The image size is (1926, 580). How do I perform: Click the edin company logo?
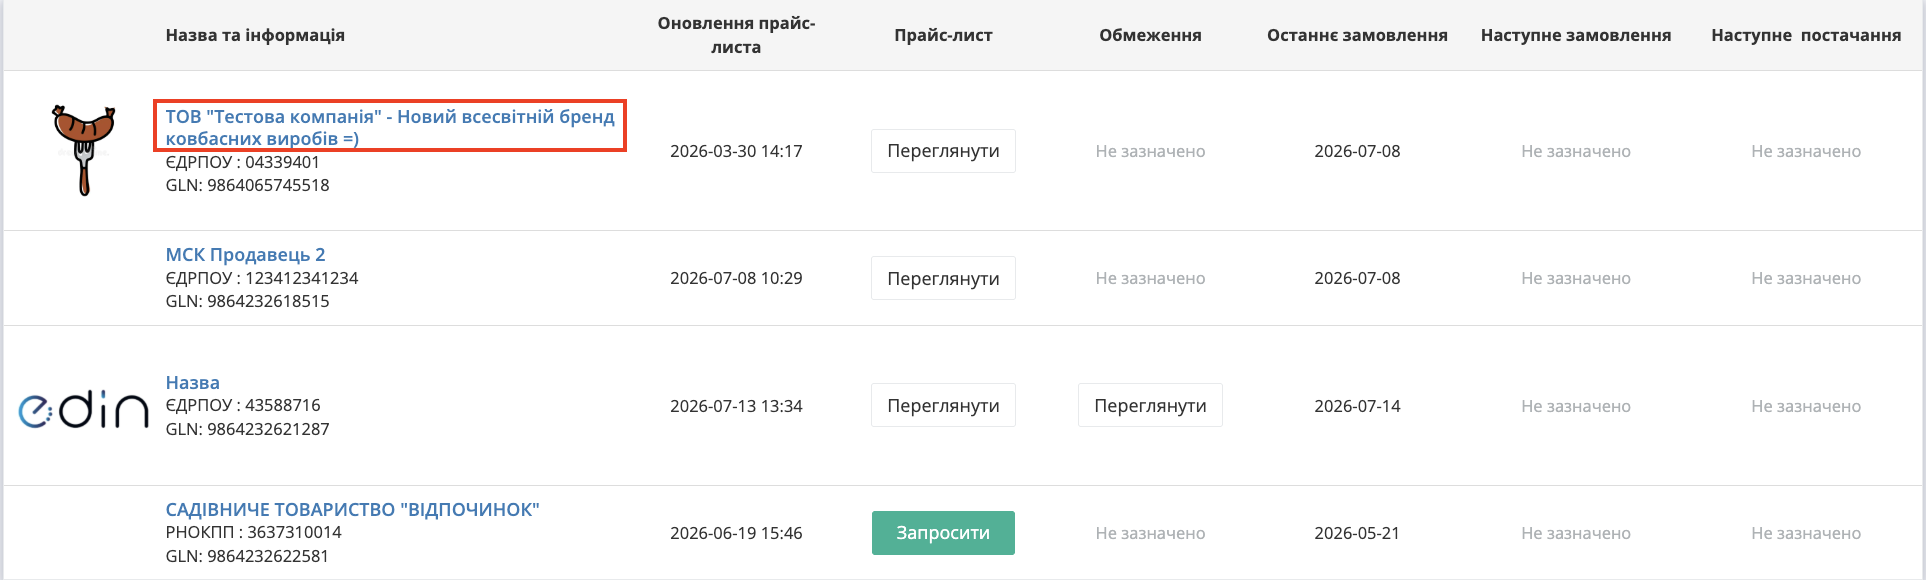(84, 407)
